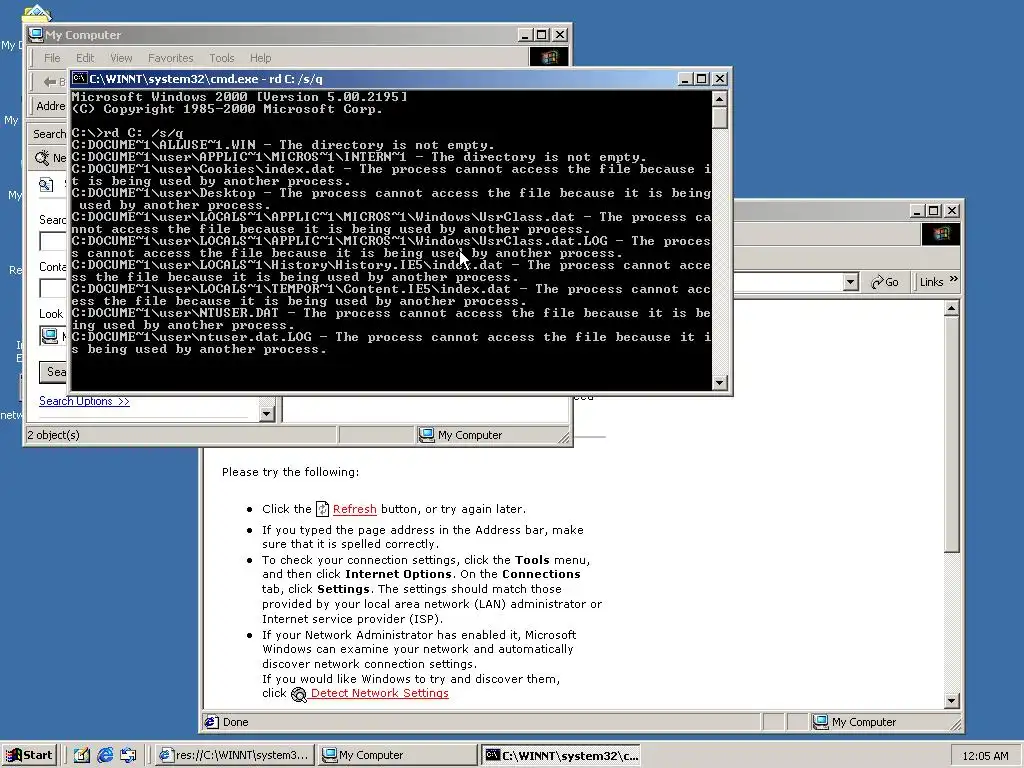Click Detect Network Settings link
This screenshot has height=768, width=1024.
379,694
